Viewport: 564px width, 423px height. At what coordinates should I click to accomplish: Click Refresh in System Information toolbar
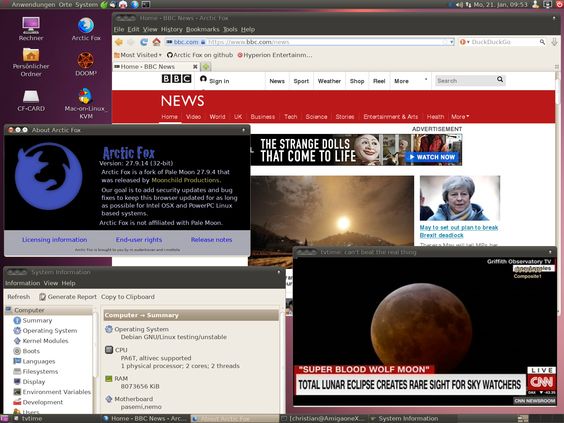point(19,297)
